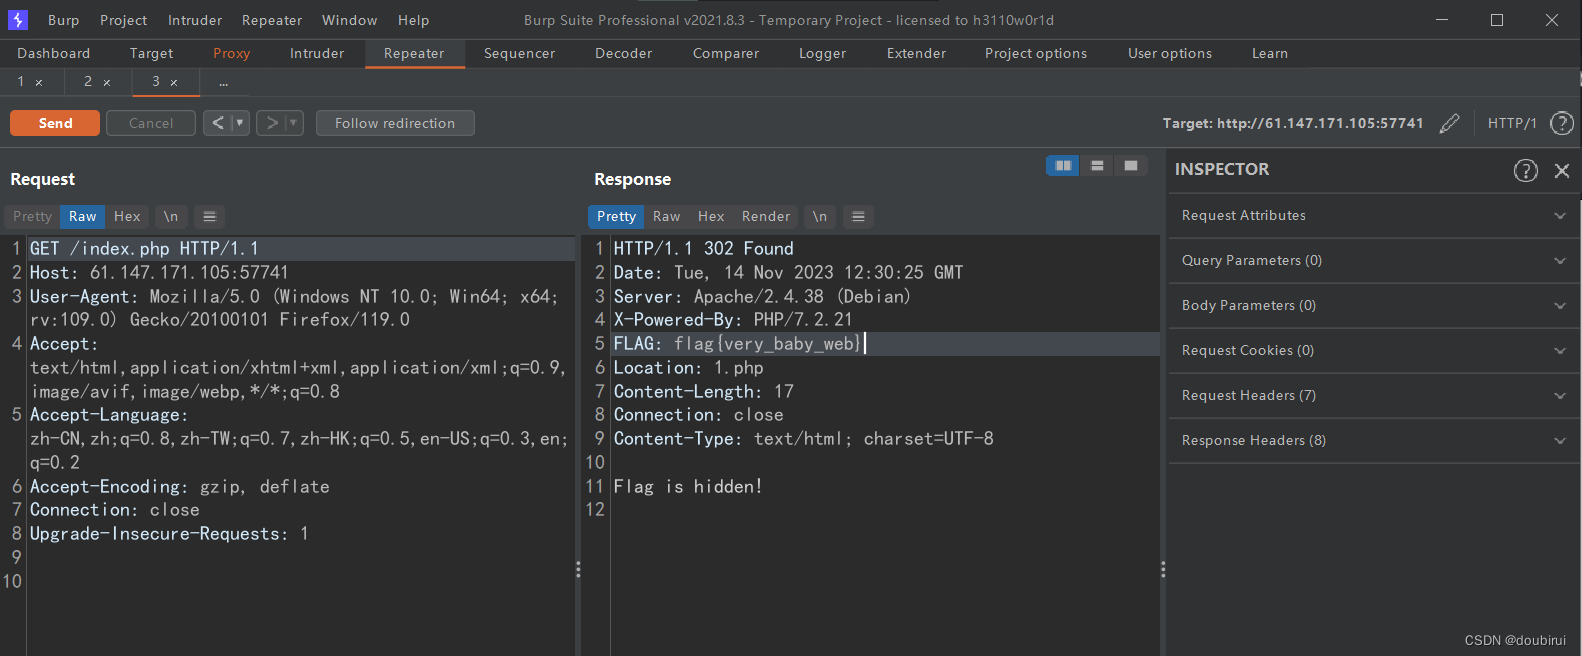Click the Request-Response divider handle

pyautogui.click(x=578, y=569)
